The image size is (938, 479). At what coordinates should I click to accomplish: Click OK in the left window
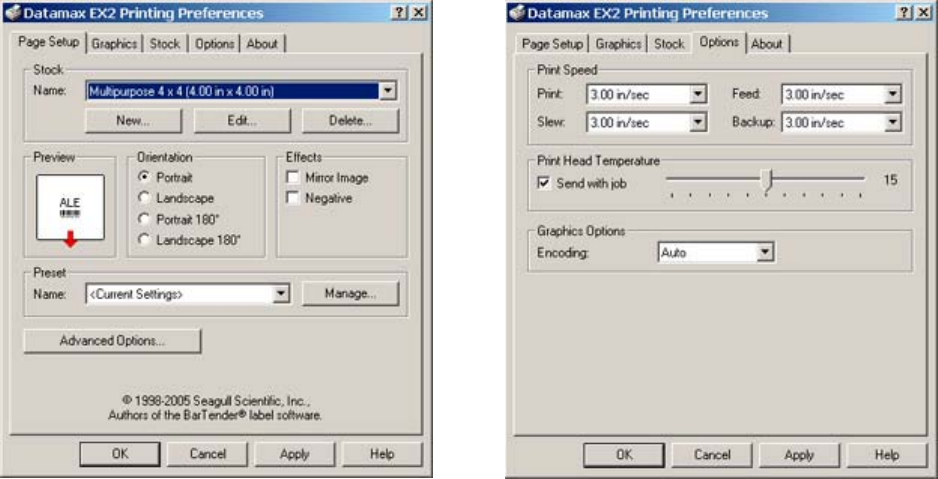click(x=120, y=454)
